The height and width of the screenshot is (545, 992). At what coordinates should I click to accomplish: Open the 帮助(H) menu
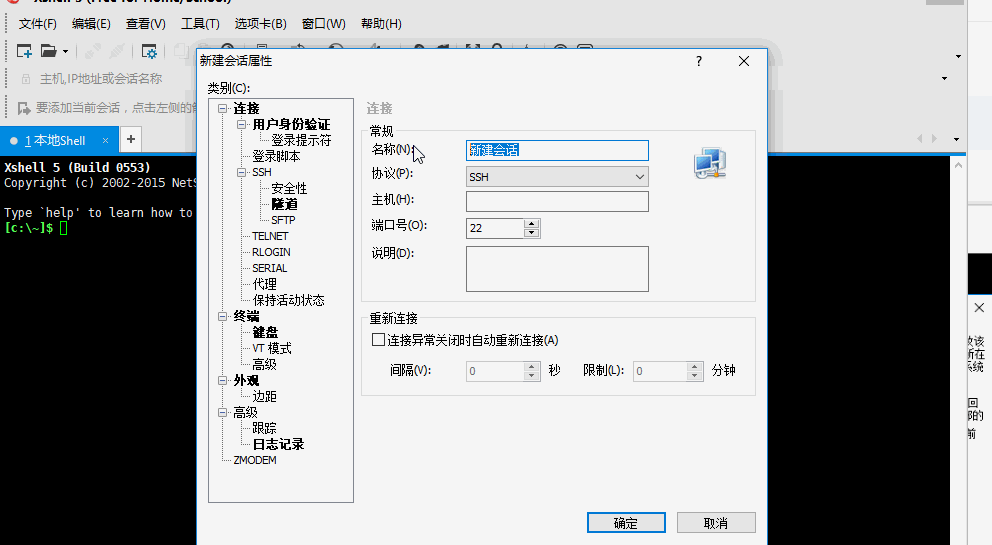(381, 24)
